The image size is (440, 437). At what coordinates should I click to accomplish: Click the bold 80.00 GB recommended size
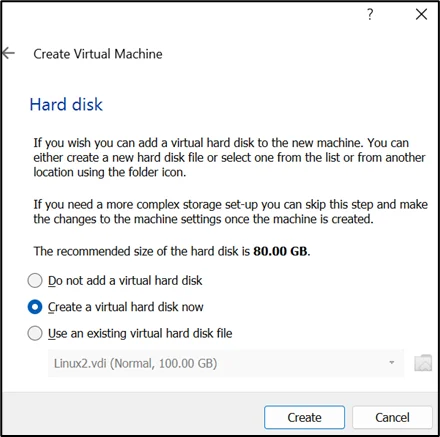tap(280, 251)
